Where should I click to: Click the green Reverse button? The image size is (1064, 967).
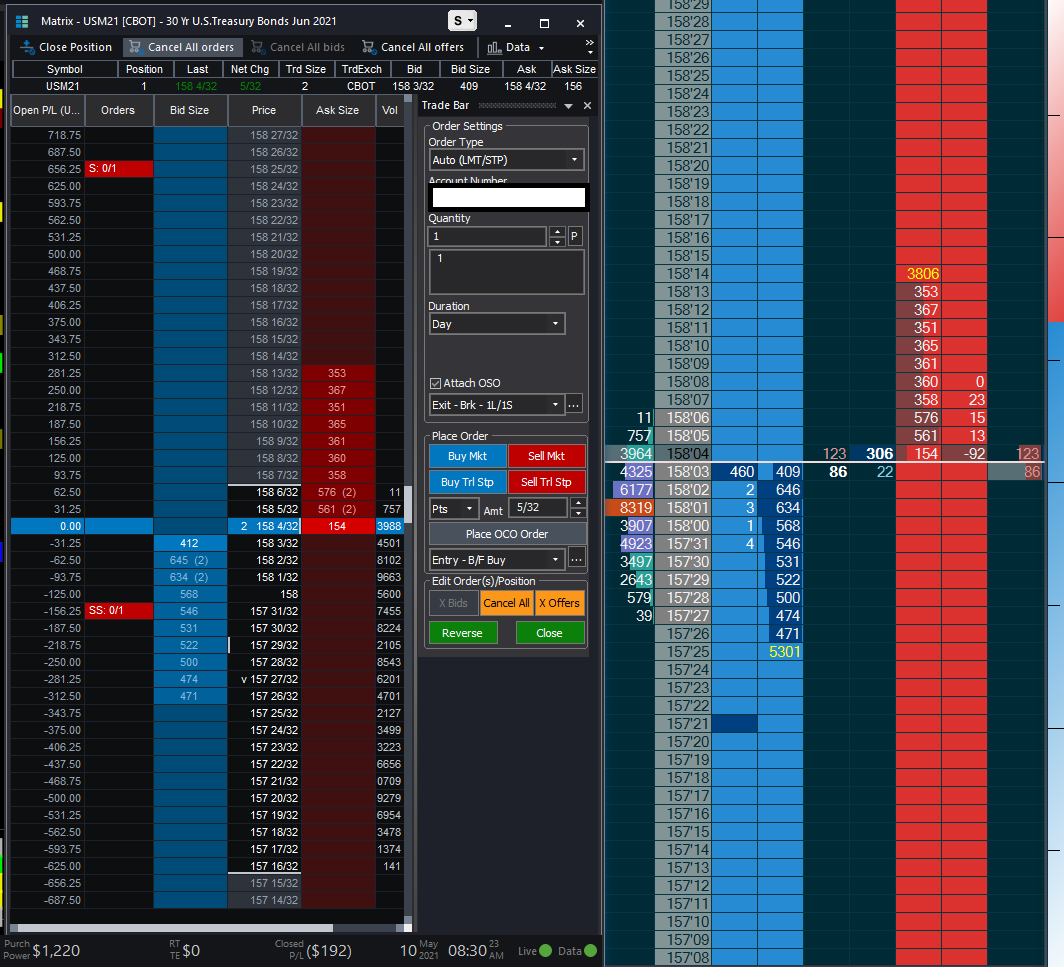463,632
